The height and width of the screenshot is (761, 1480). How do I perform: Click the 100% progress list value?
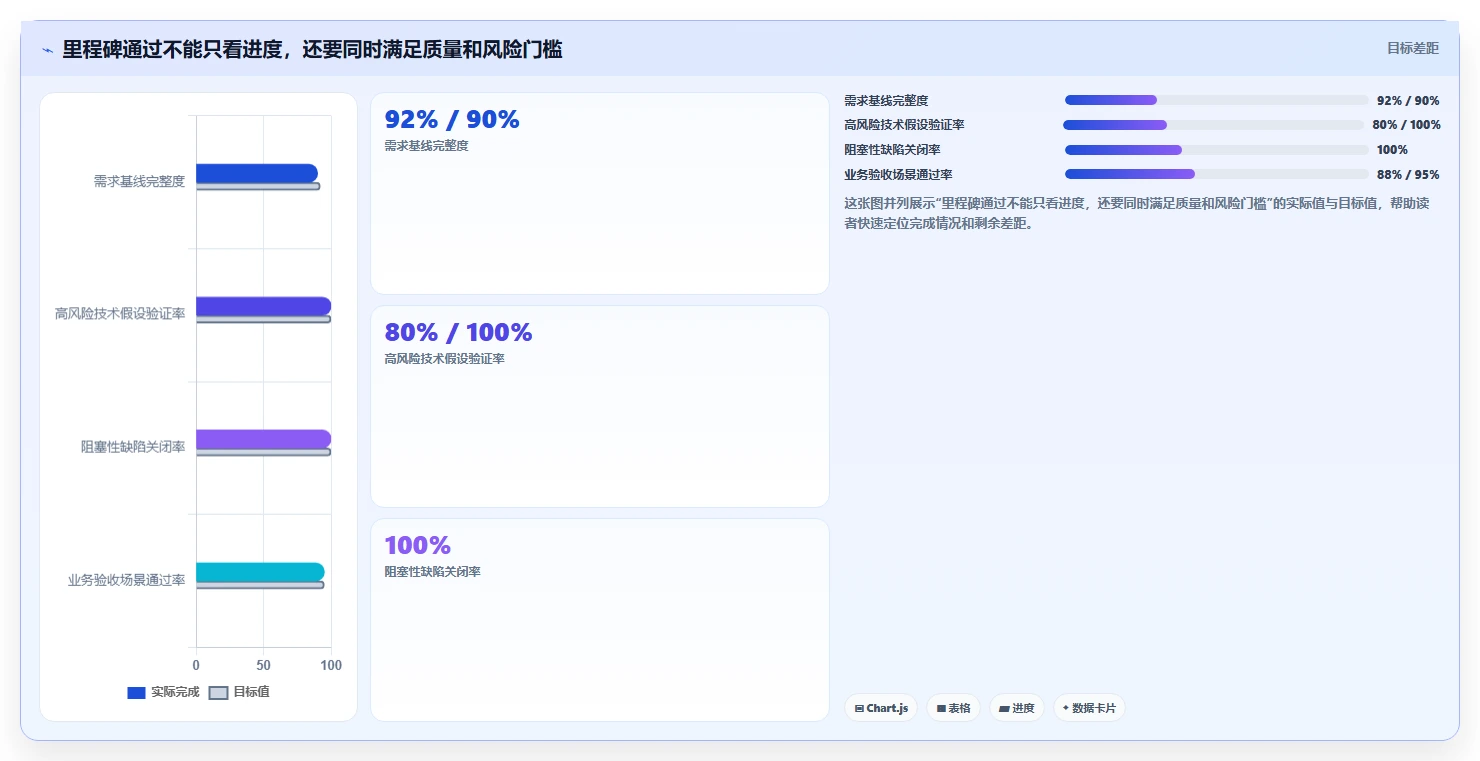[x=1392, y=150]
